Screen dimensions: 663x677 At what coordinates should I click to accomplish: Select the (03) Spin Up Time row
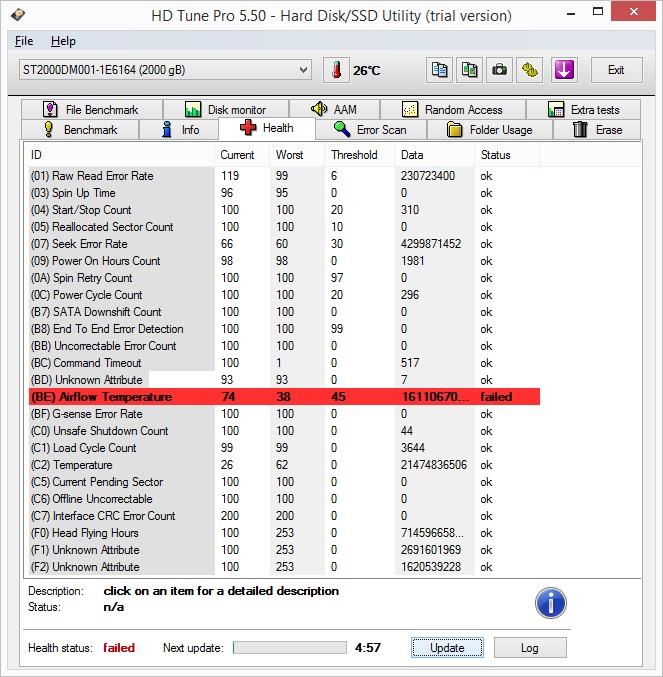[x=284, y=193]
